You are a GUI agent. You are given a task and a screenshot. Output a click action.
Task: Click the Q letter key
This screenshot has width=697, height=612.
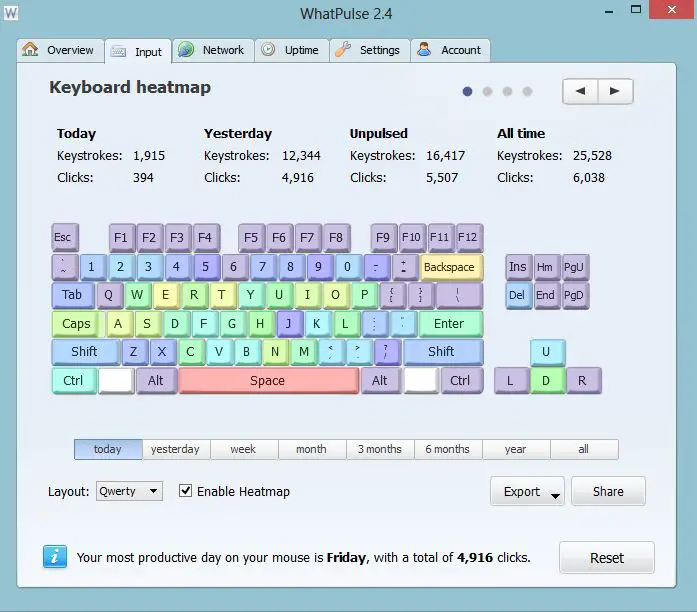click(110, 295)
